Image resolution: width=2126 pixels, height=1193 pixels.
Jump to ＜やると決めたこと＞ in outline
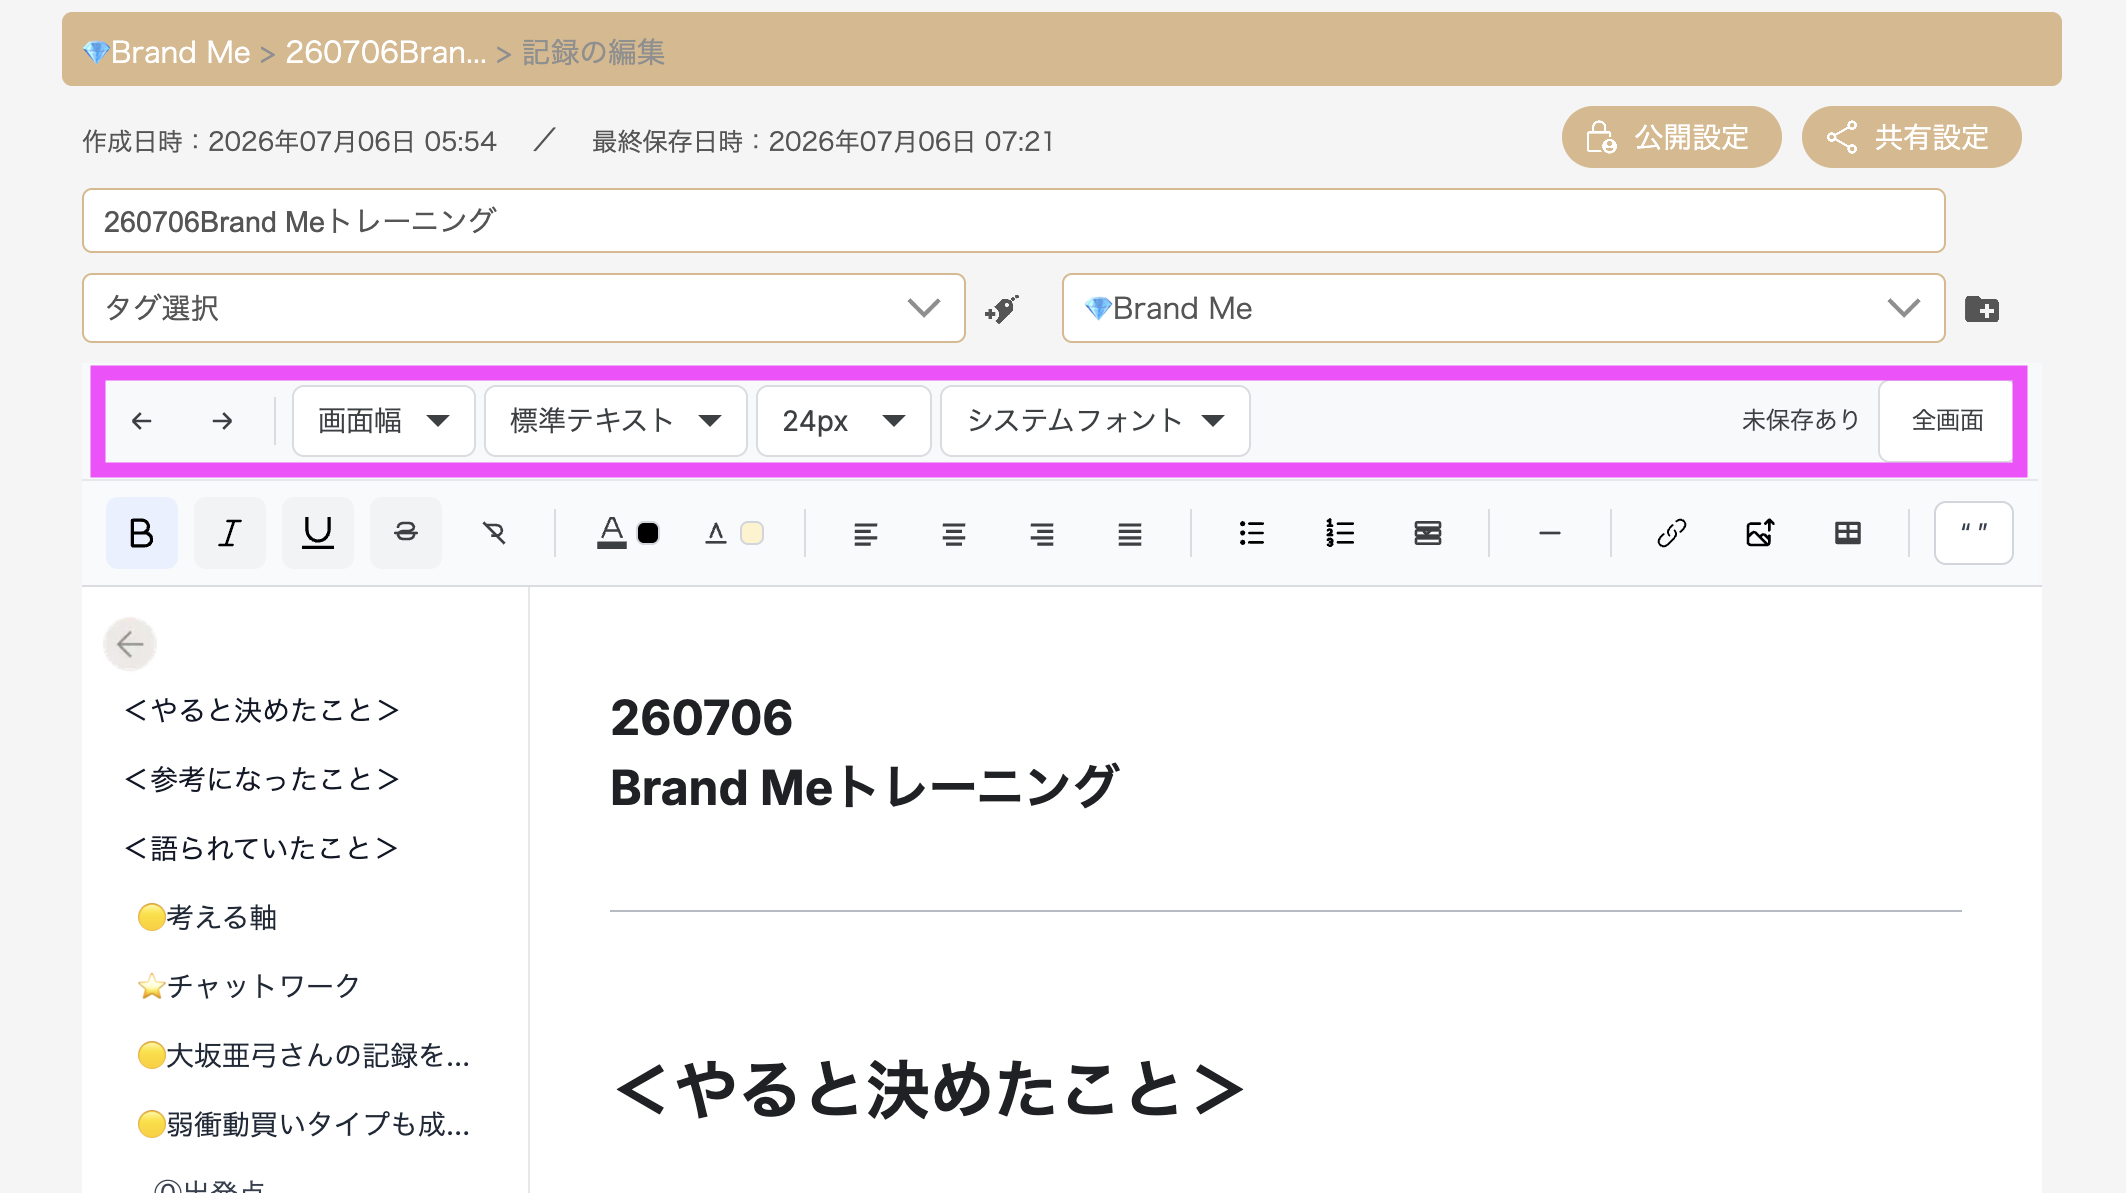(x=261, y=710)
